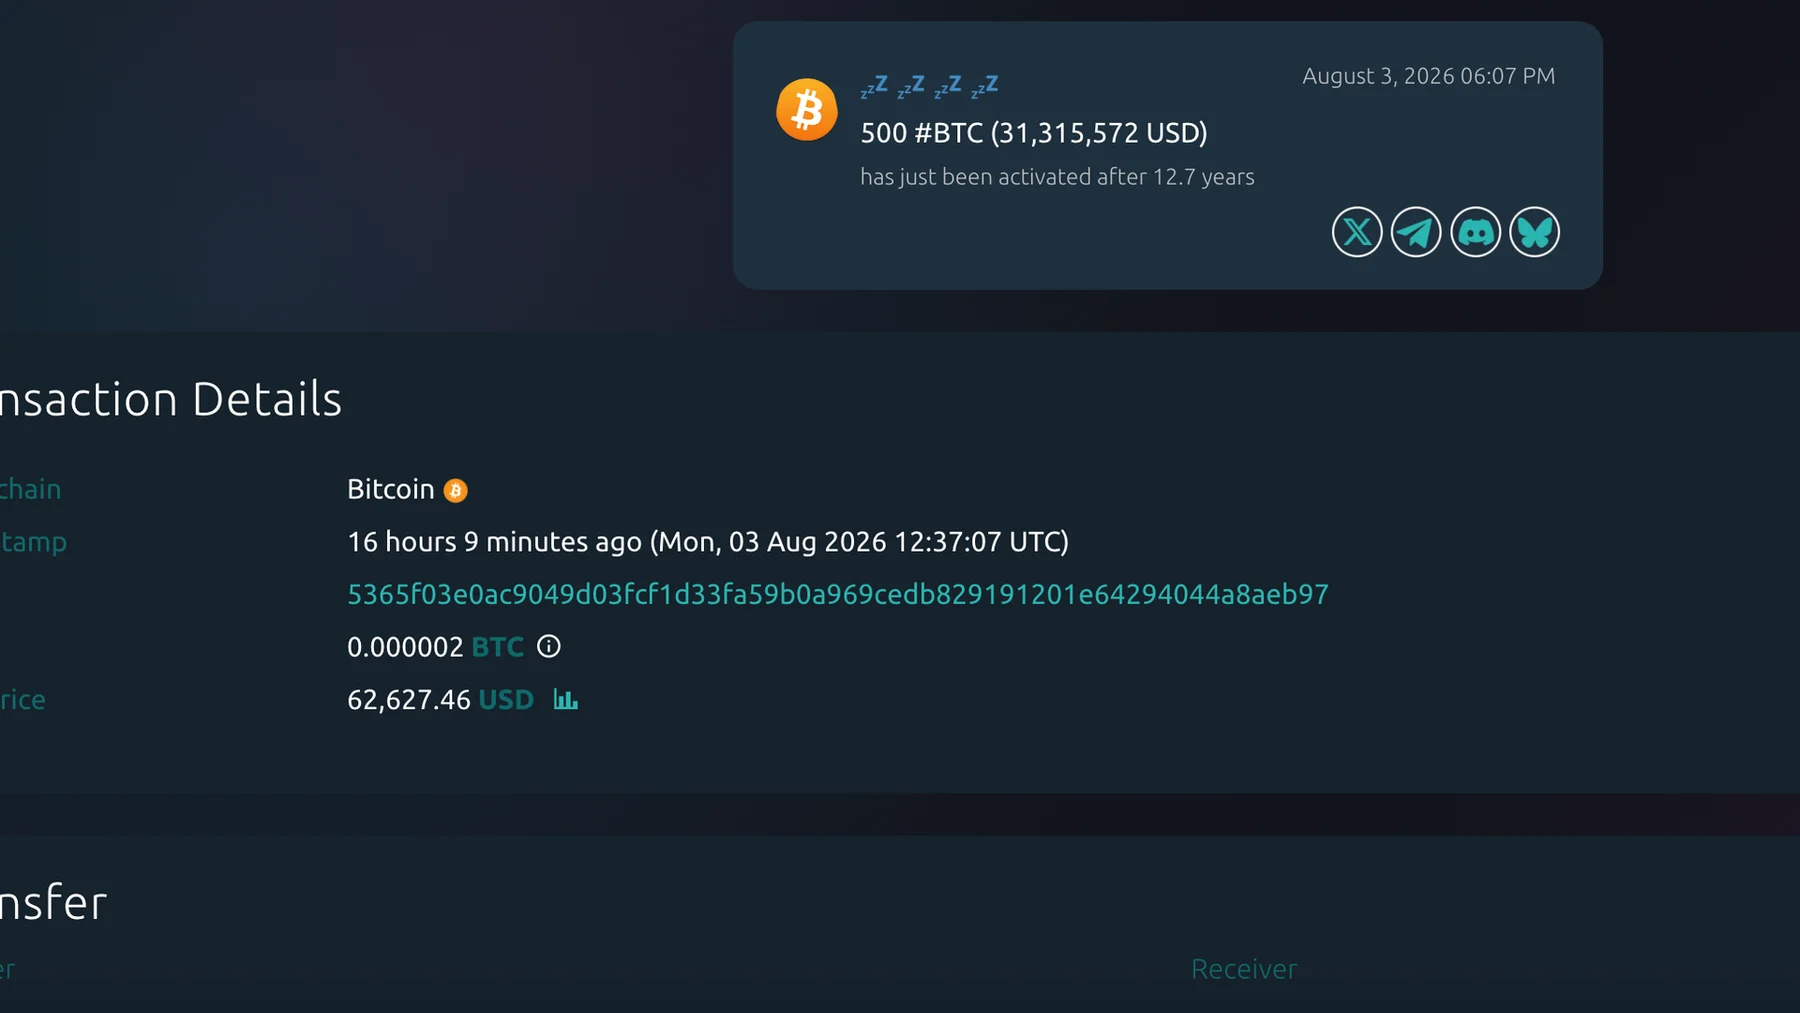Click the 62,627.46 price value
The width and height of the screenshot is (1800, 1013).
click(409, 699)
